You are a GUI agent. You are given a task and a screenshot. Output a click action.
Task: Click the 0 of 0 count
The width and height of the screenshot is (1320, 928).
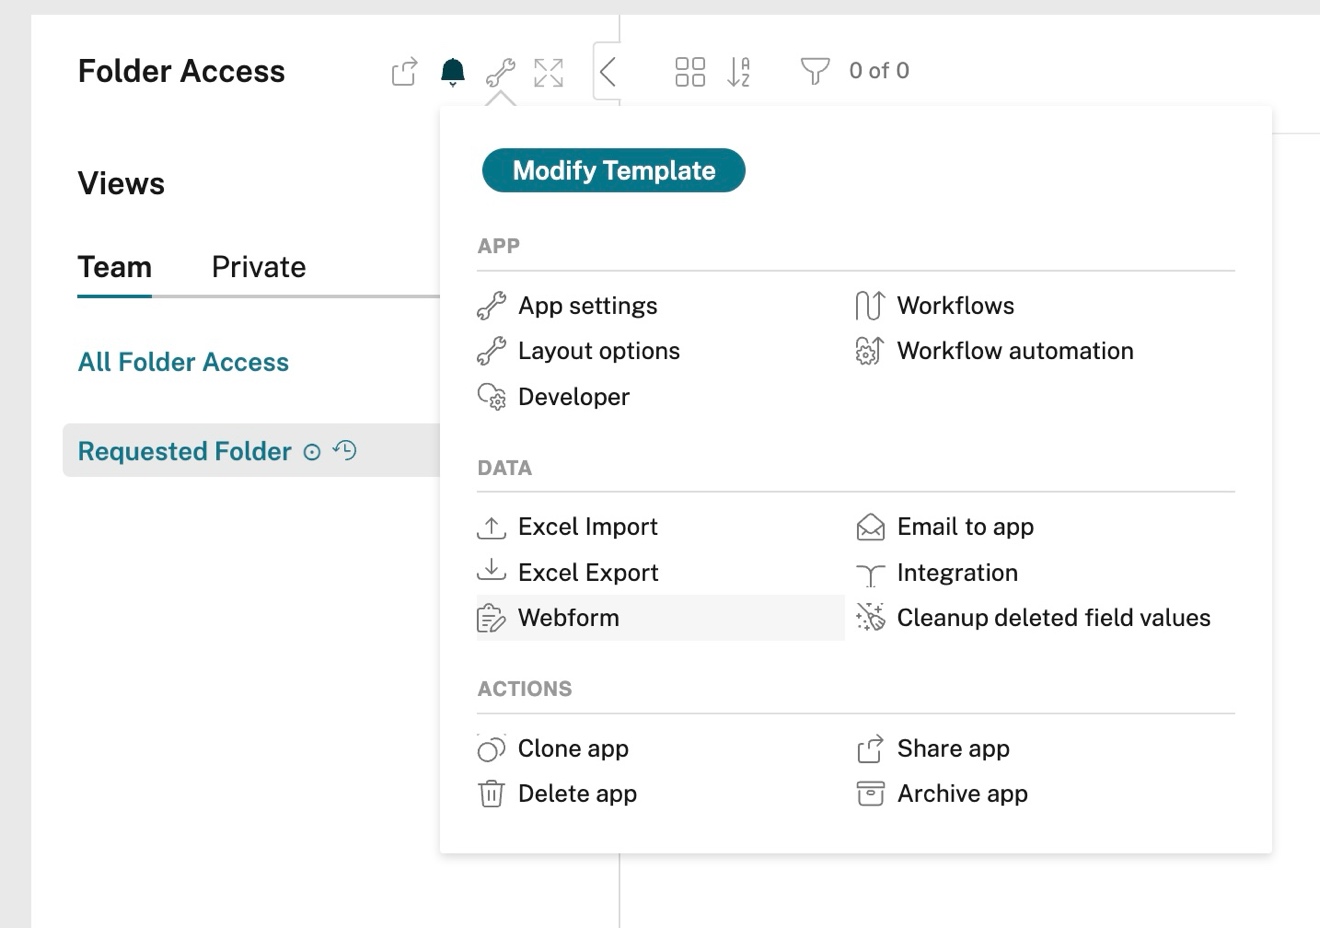pyautogui.click(x=879, y=71)
